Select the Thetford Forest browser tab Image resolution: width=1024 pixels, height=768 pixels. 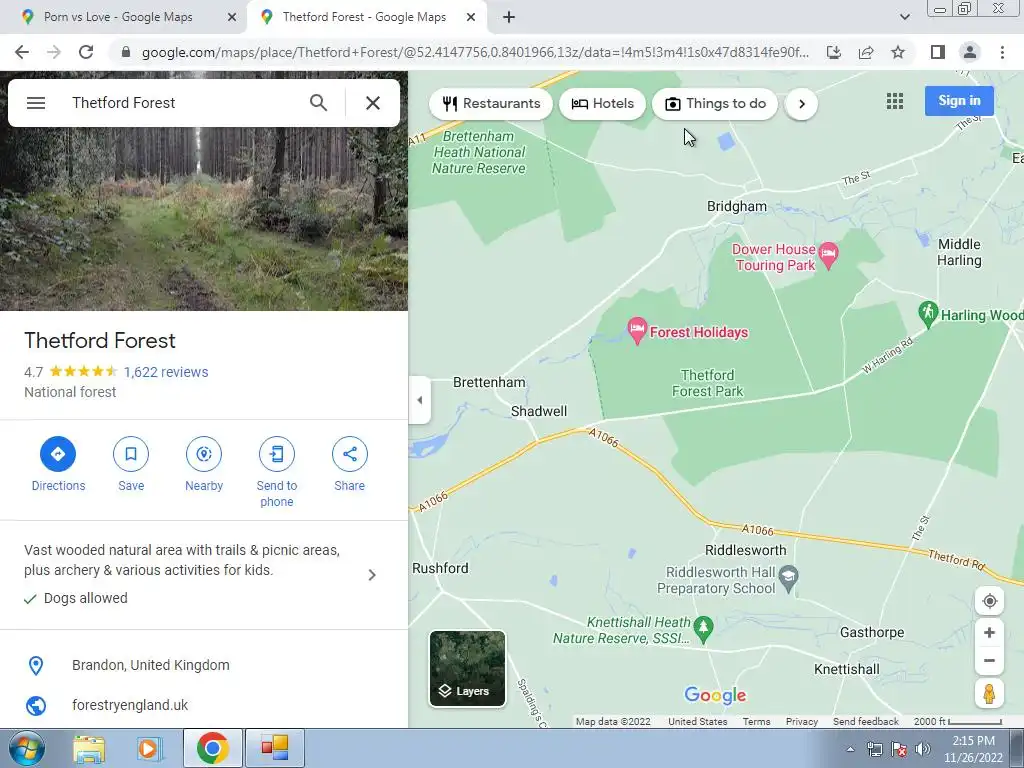tap(364, 17)
